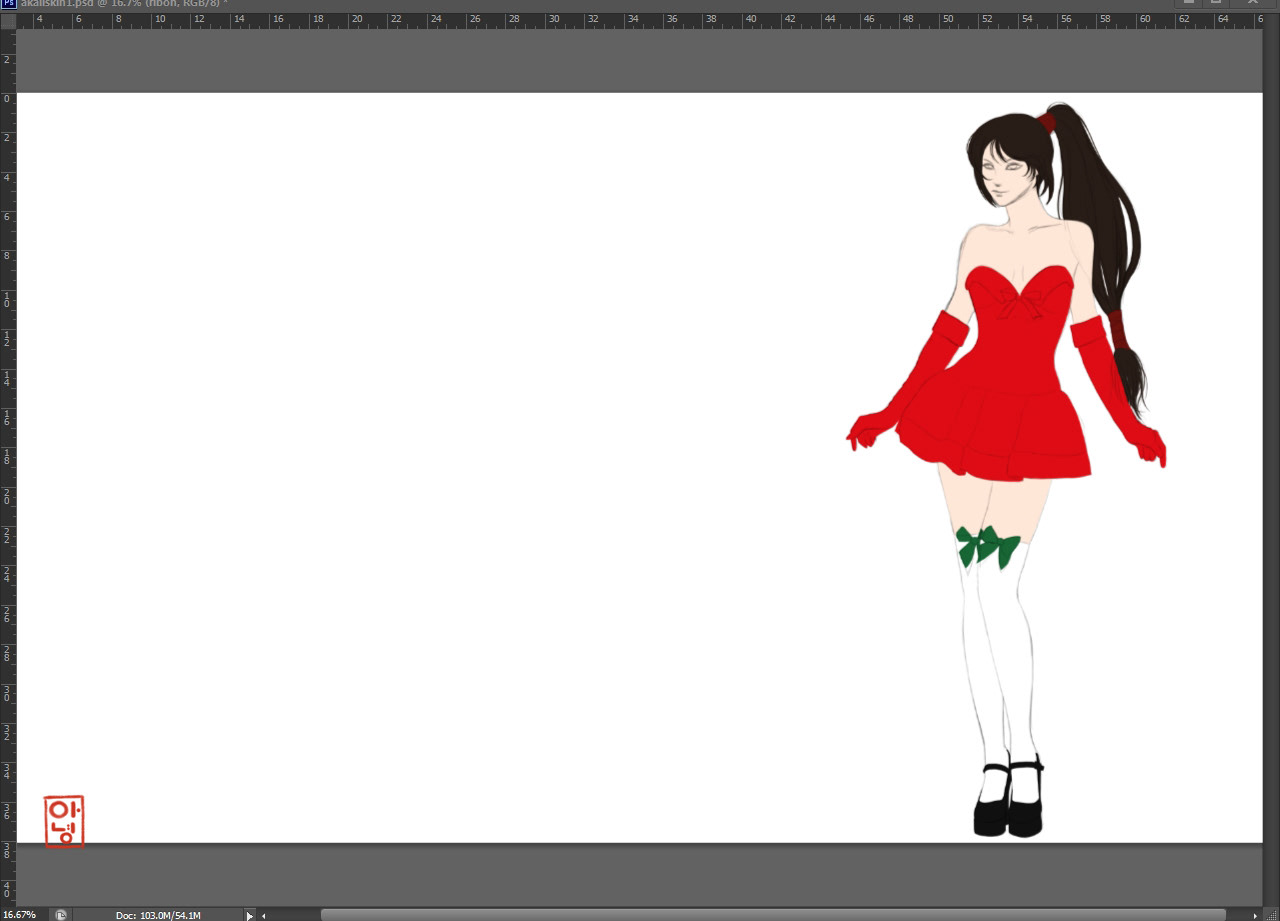Click the horizontal scrollbar left arrow

click(264, 915)
